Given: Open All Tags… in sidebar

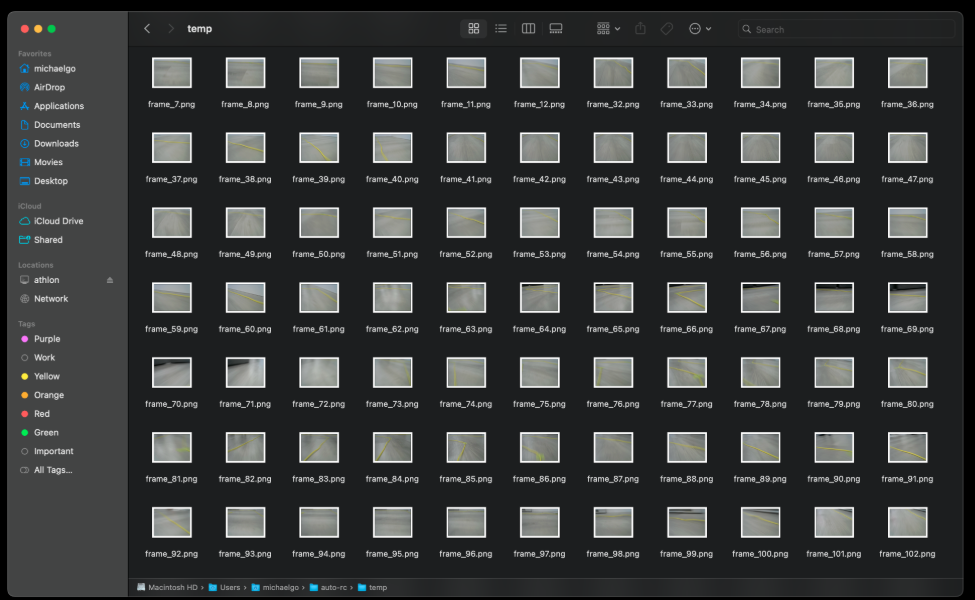Looking at the screenshot, I should pos(53,470).
